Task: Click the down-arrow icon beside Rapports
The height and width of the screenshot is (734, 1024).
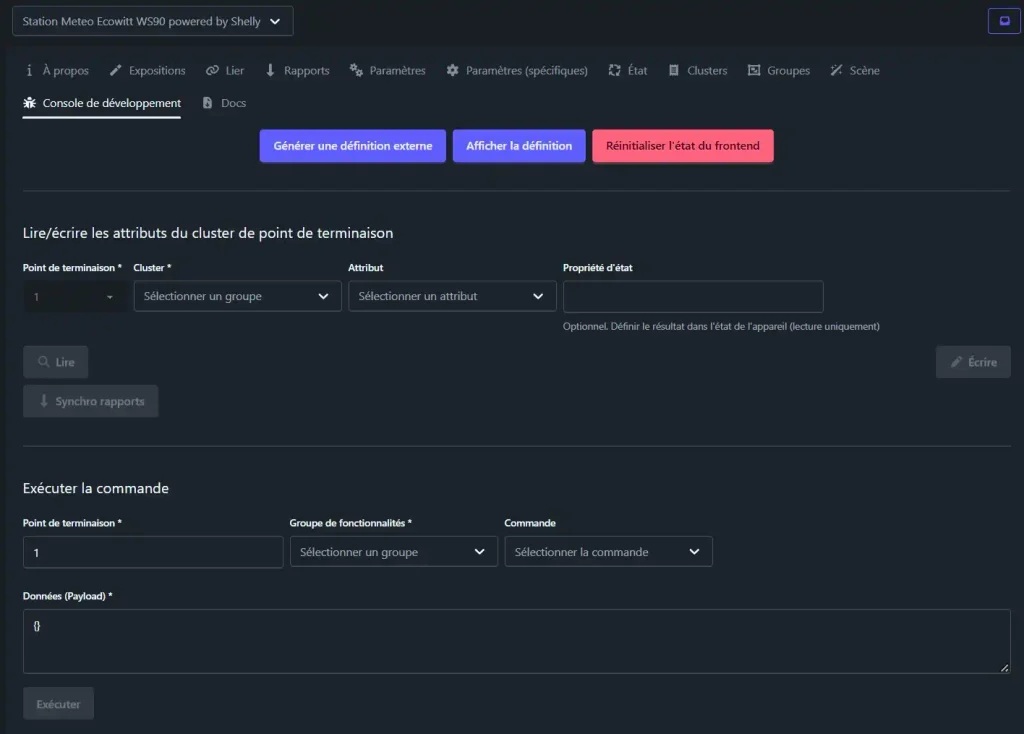Action: pyautogui.click(x=270, y=71)
